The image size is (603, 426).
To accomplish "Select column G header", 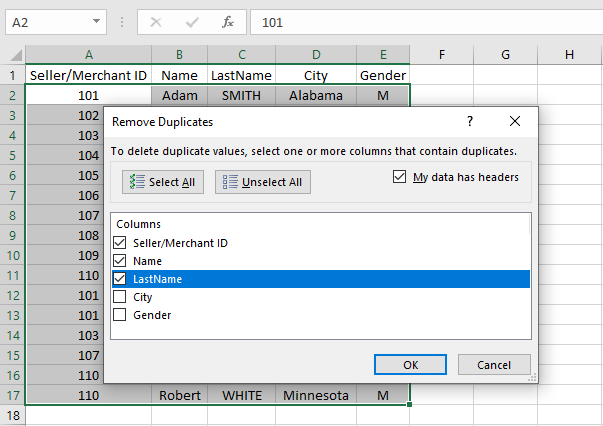I will 506,55.
